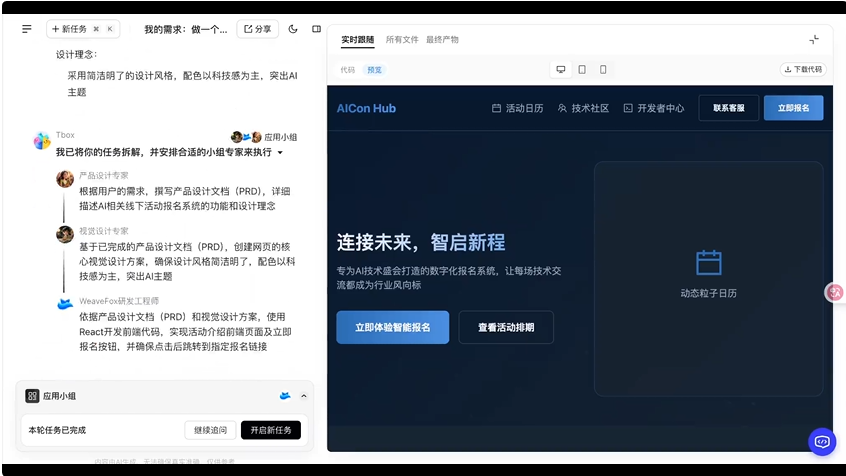Viewport: 846px width, 476px height.
Task: Click the 继续追问 button
Action: (210, 430)
